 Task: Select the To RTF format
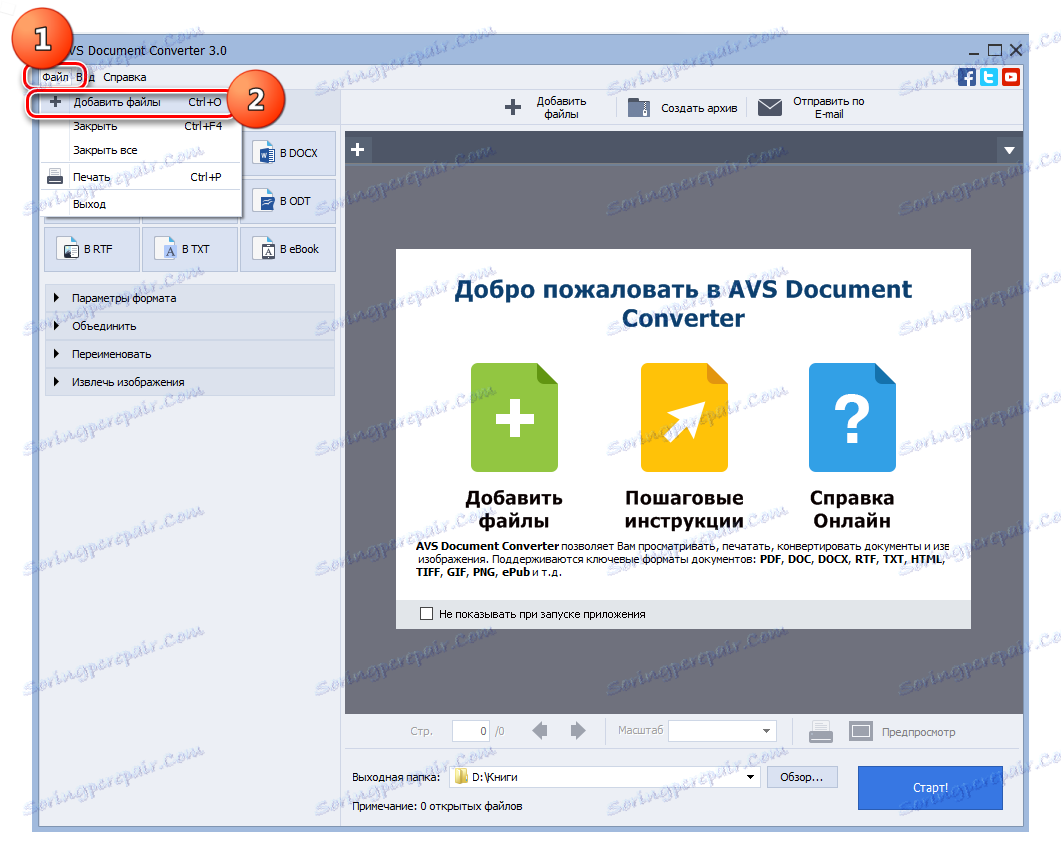[92, 250]
